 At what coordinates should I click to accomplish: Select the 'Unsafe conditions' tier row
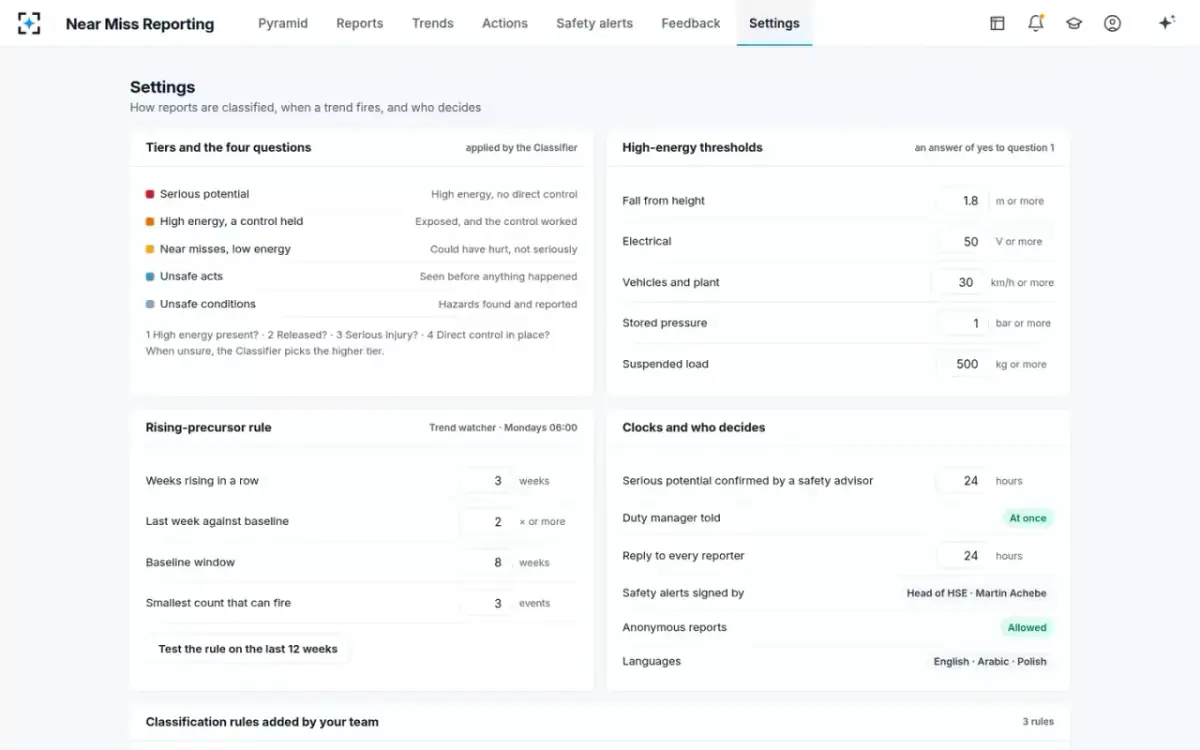click(362, 304)
